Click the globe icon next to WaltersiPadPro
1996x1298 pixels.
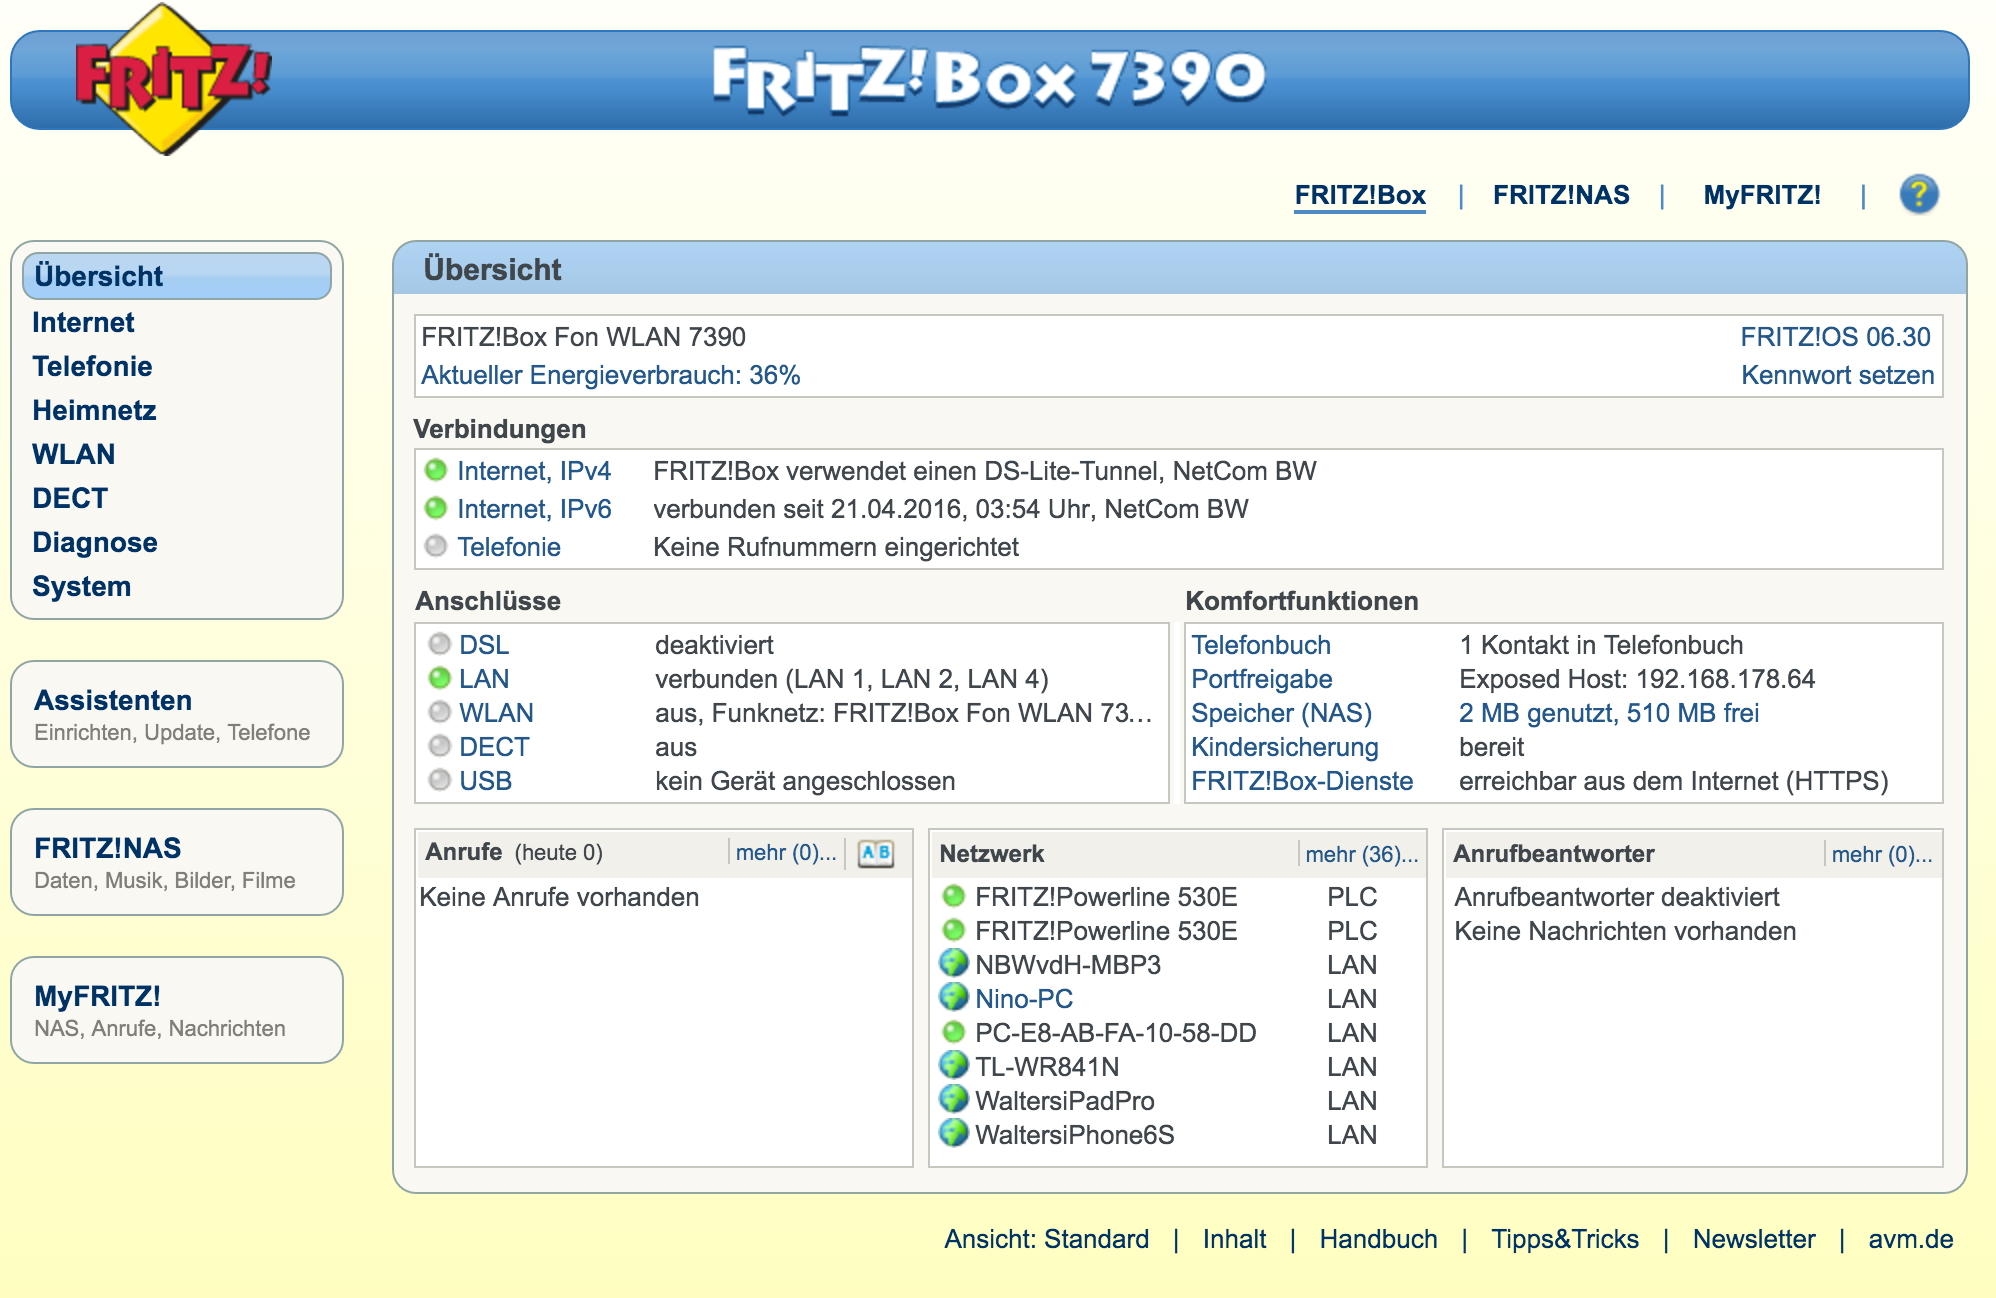pyautogui.click(x=954, y=1099)
